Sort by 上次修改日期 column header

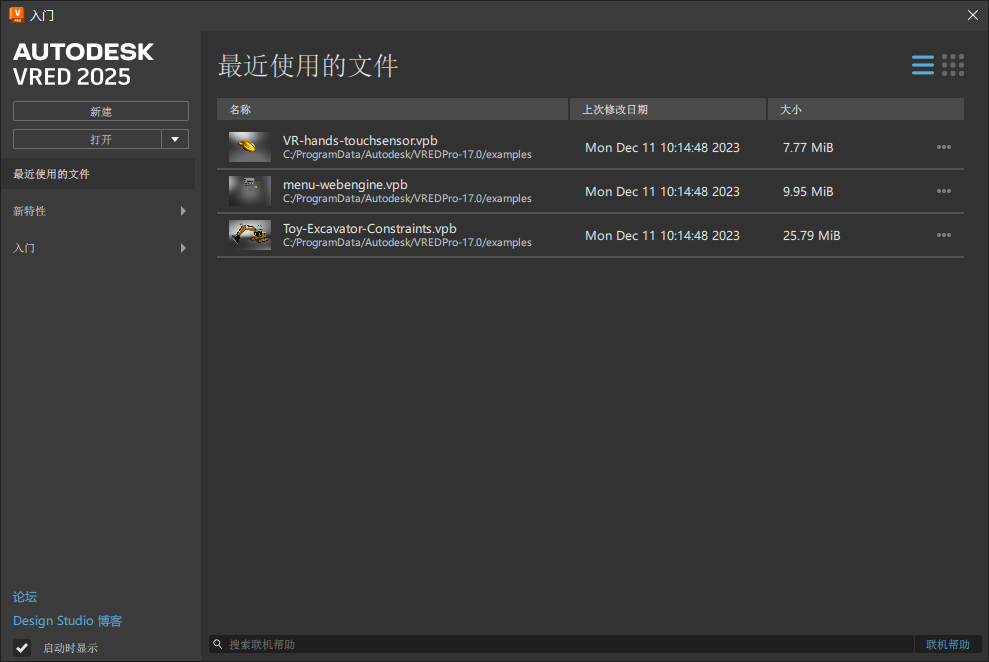pyautogui.click(x=668, y=109)
